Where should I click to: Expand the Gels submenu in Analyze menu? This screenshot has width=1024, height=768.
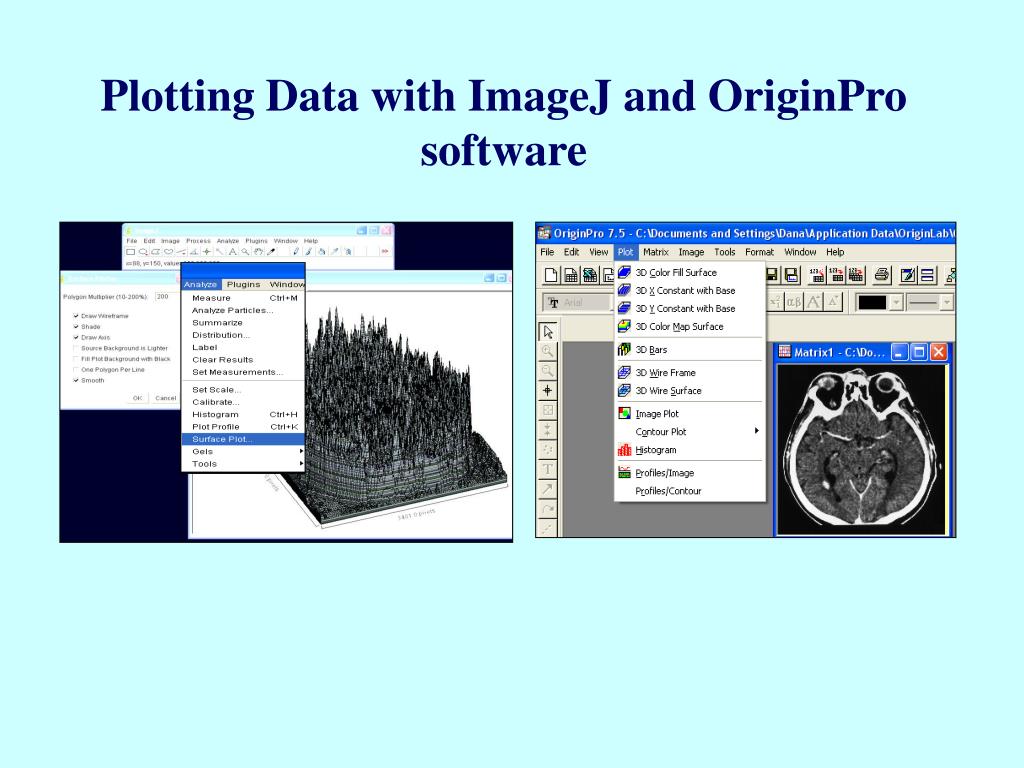tap(242, 451)
